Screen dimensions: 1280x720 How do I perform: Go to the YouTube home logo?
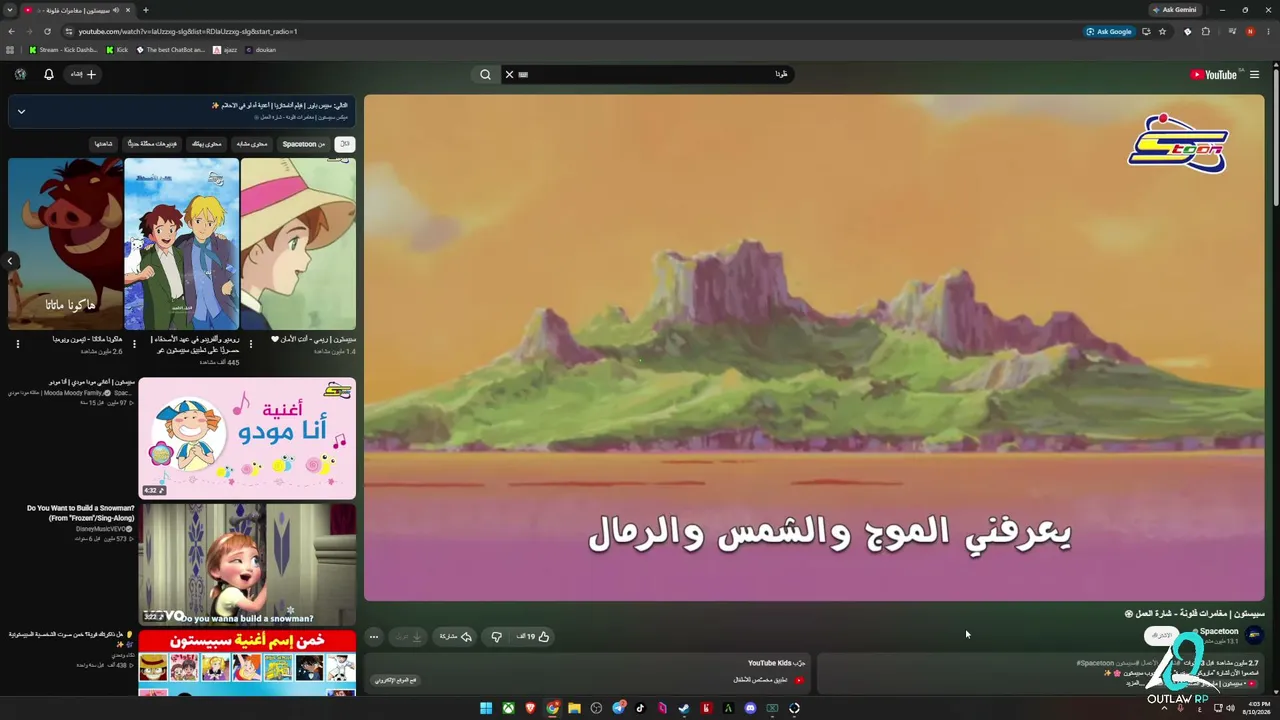[1215, 74]
